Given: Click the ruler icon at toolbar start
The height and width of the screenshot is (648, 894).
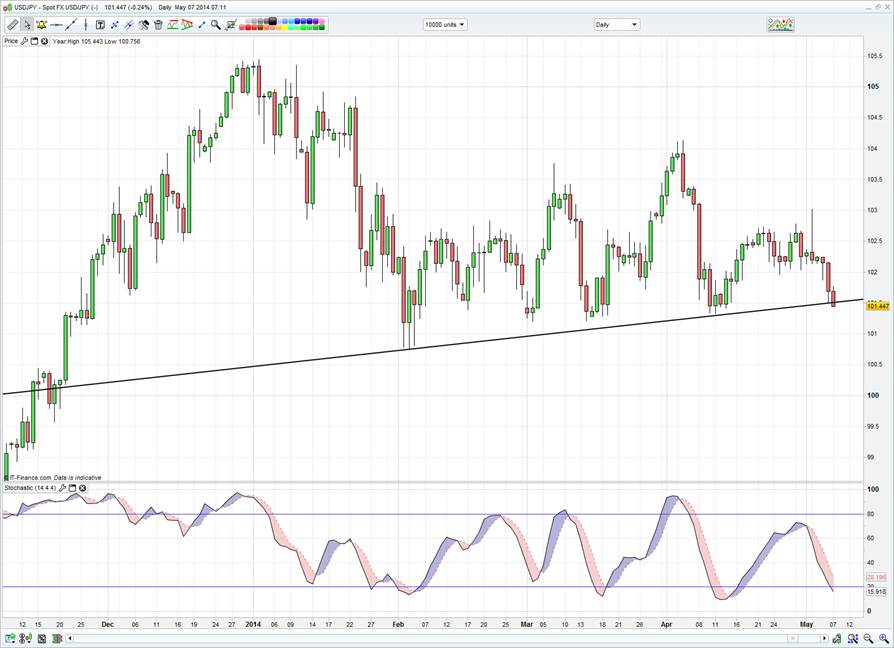Looking at the screenshot, I should coord(13,25).
